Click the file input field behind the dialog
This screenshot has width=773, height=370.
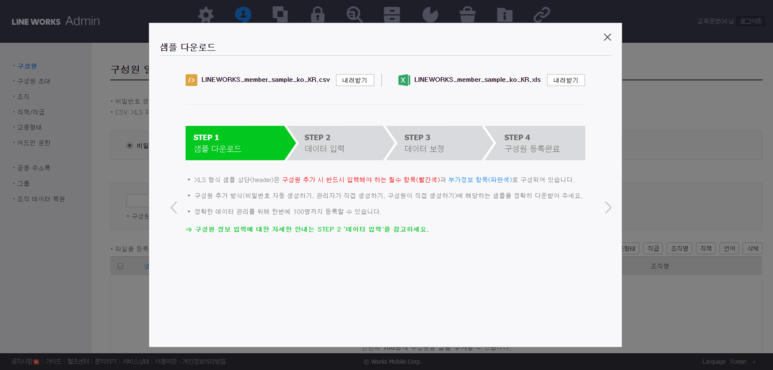click(x=138, y=201)
